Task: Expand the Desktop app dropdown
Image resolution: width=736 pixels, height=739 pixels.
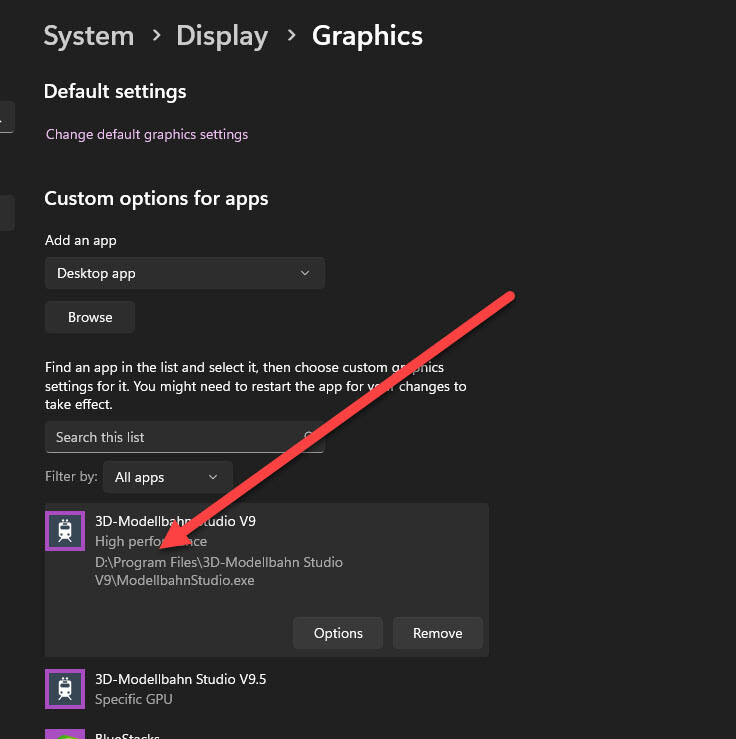Action: pyautogui.click(x=185, y=273)
